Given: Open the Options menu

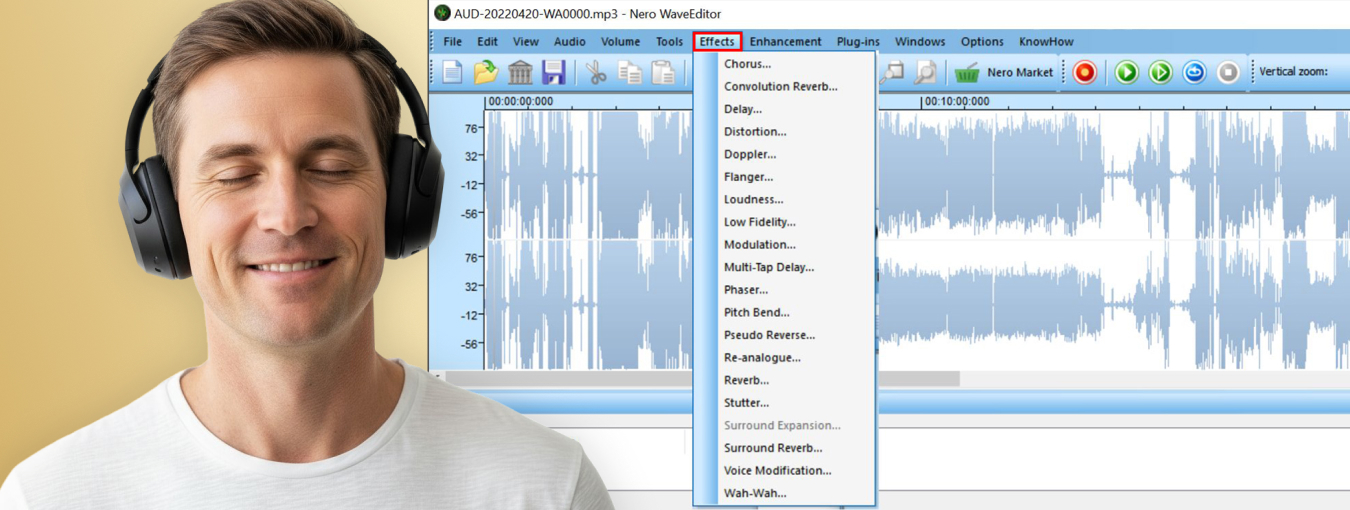Looking at the screenshot, I should tap(982, 41).
